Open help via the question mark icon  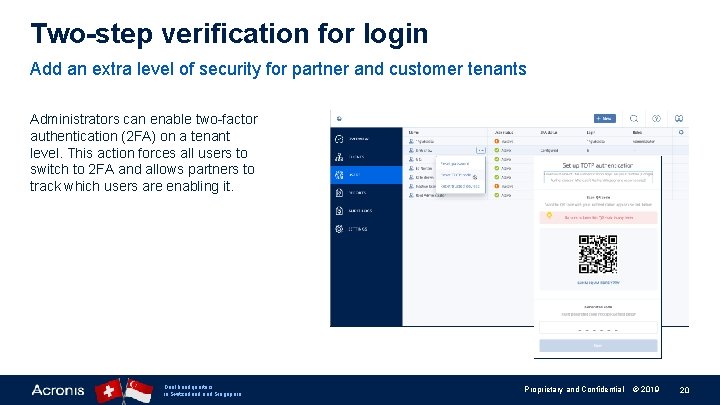pyautogui.click(x=656, y=118)
